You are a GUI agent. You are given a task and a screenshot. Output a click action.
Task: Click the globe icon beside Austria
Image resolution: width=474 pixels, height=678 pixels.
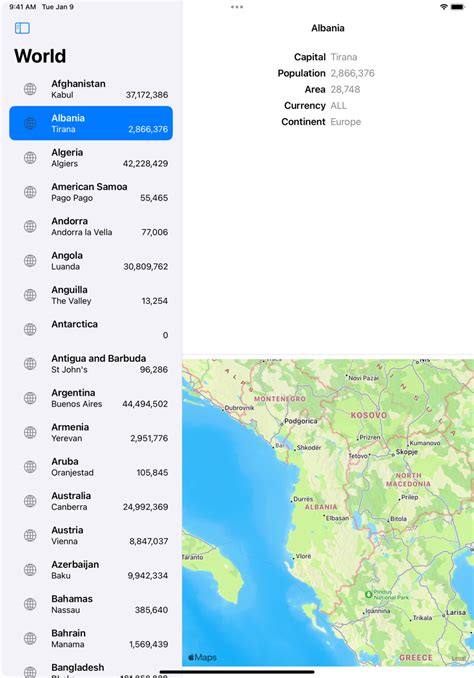[30, 535]
